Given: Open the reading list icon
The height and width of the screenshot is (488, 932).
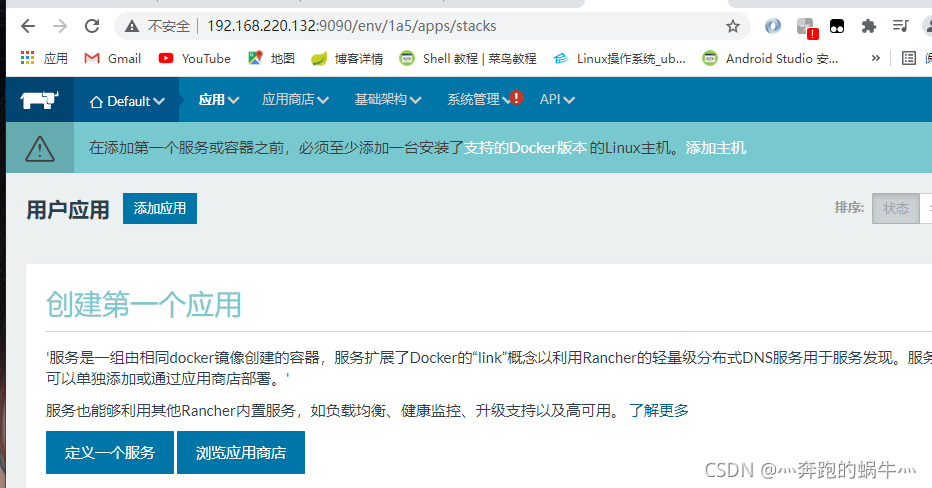Looking at the screenshot, I should [x=909, y=58].
